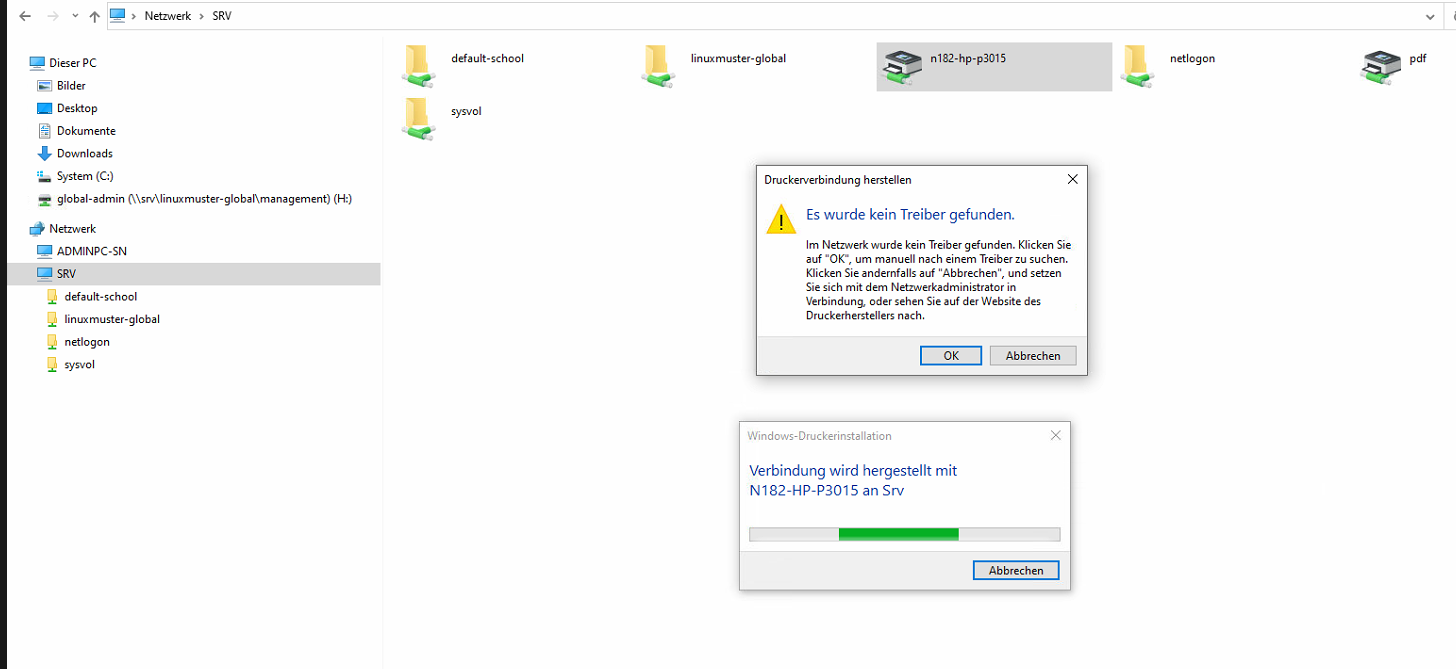The image size is (1456, 669).
Task: Click the Back navigation arrow
Action: point(25,16)
